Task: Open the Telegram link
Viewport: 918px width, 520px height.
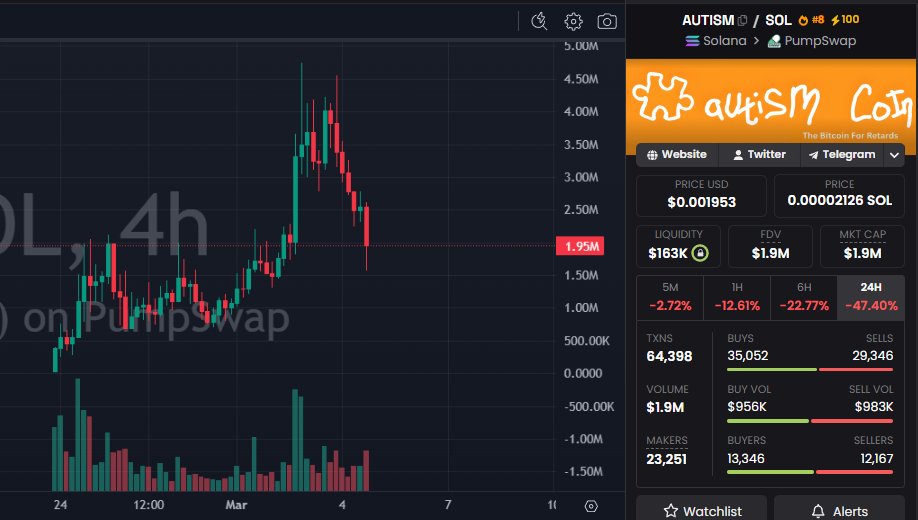Action: click(842, 155)
